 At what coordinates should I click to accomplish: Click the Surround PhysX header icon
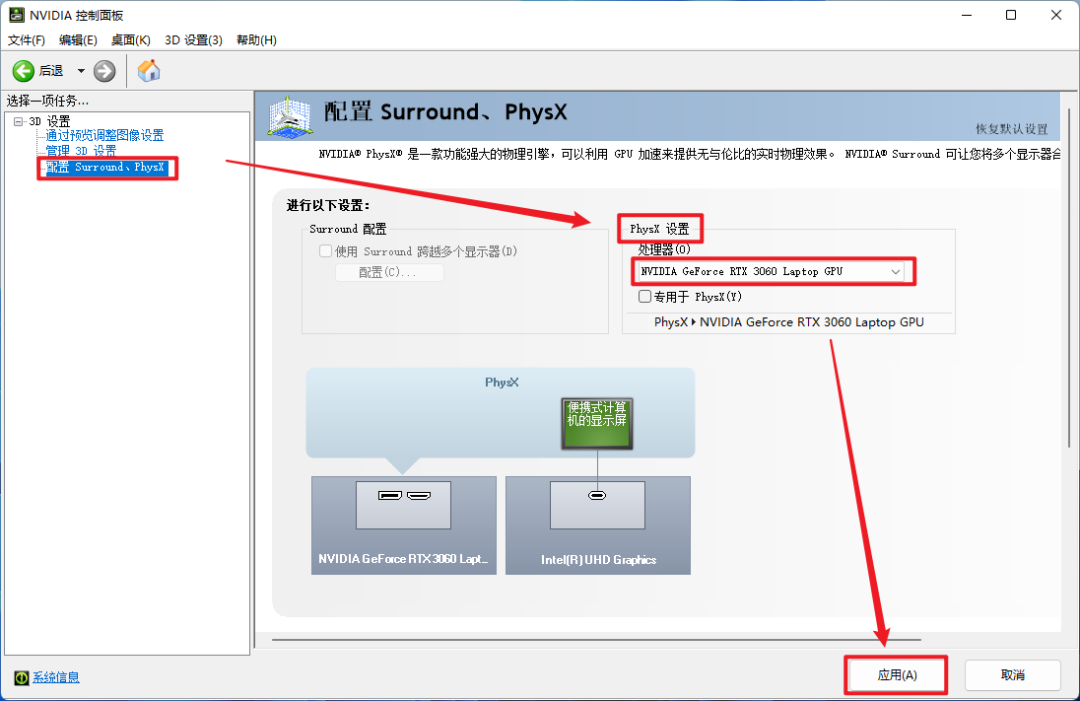(289, 116)
